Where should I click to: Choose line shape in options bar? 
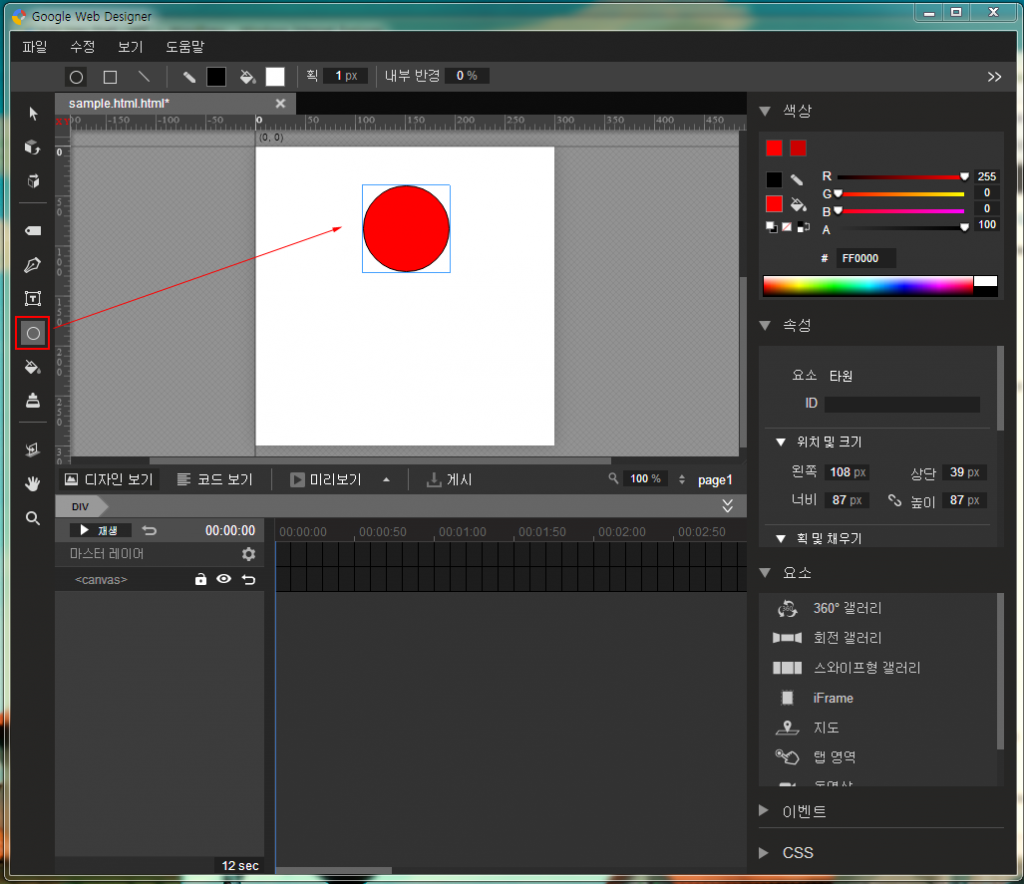click(144, 77)
